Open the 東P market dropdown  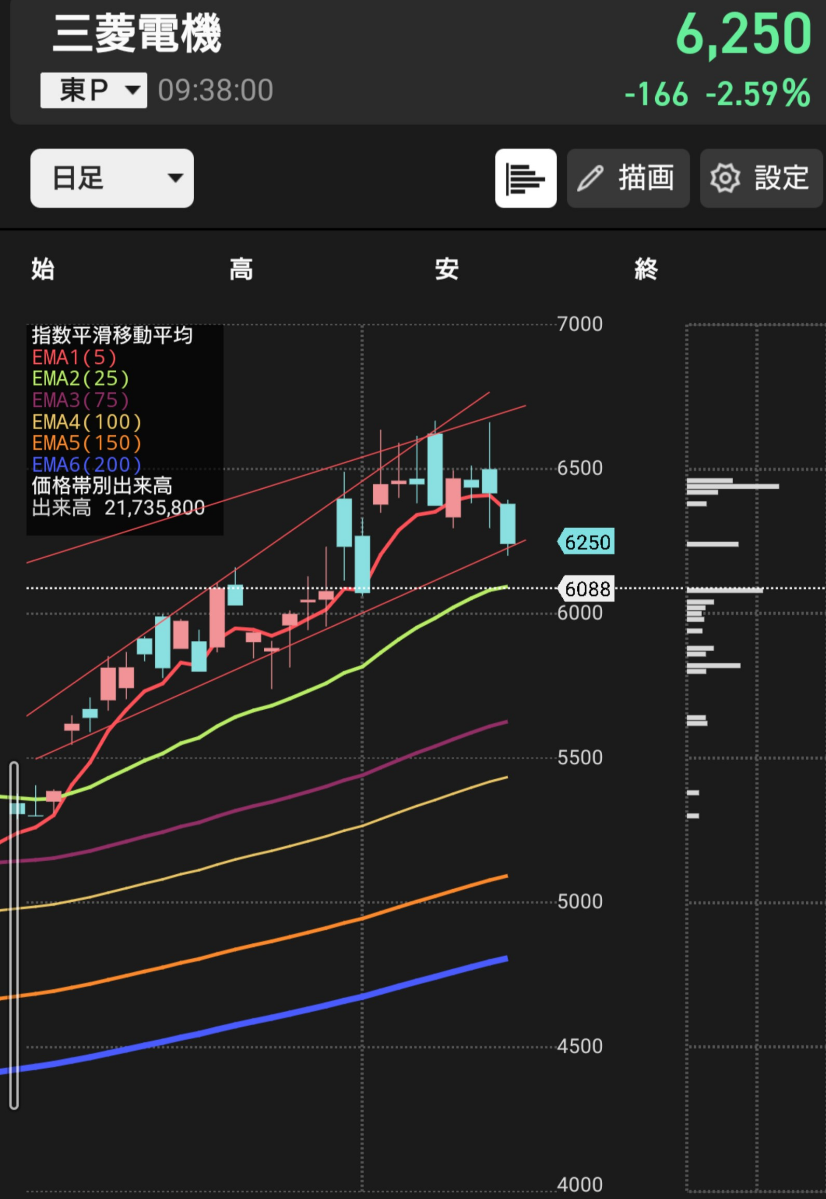pyautogui.click(x=93, y=90)
